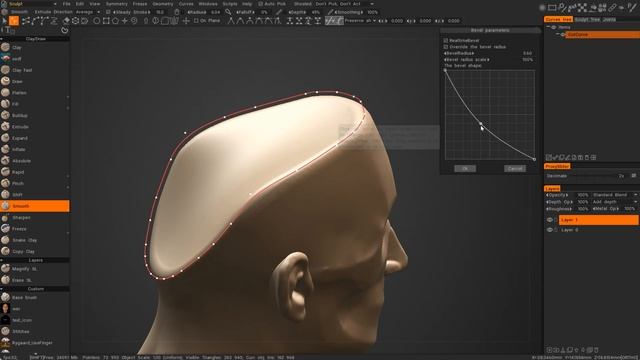Choose the rectangle stroke shape in toolbar

[106, 21]
